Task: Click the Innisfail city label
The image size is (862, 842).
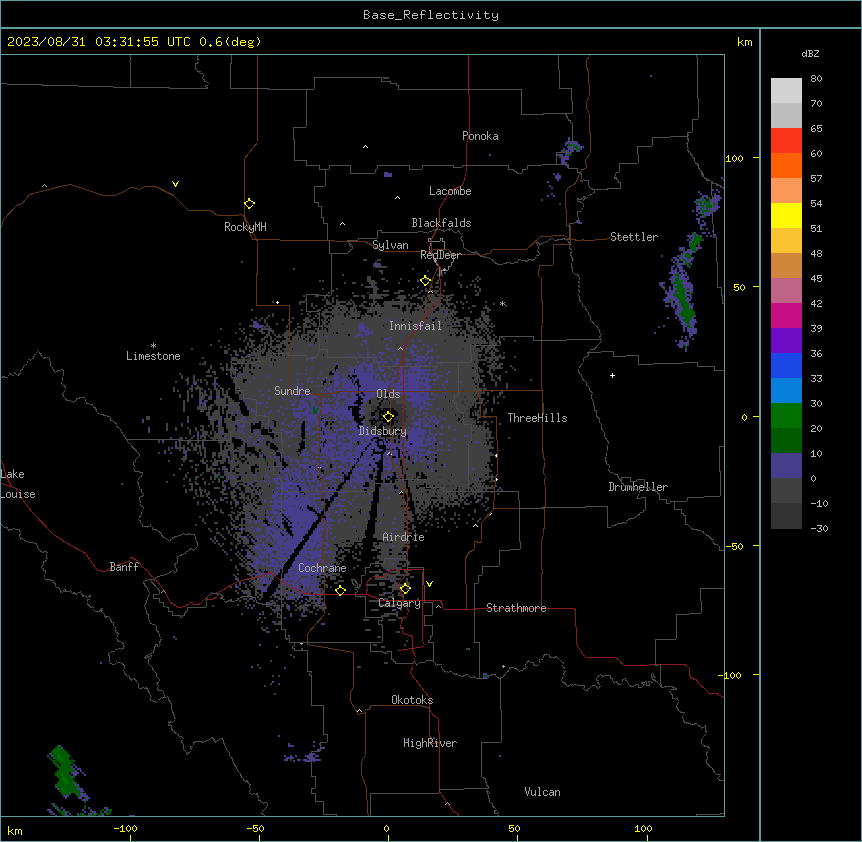Action: coord(415,326)
